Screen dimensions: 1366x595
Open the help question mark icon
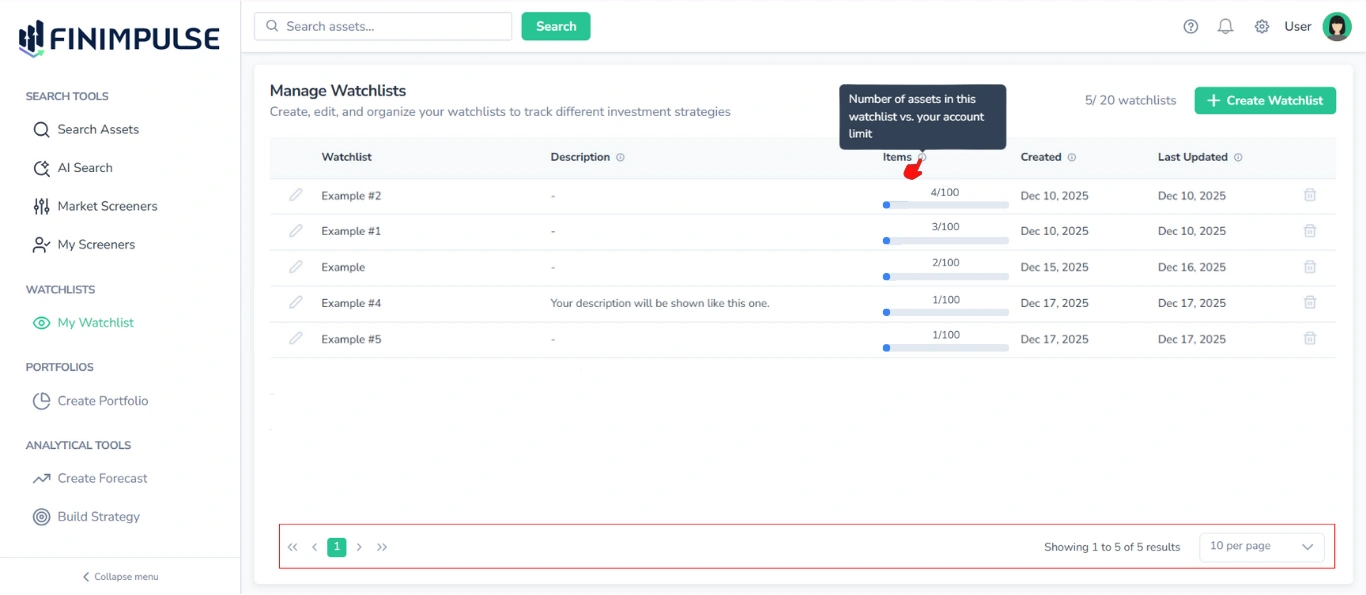[x=1190, y=26]
